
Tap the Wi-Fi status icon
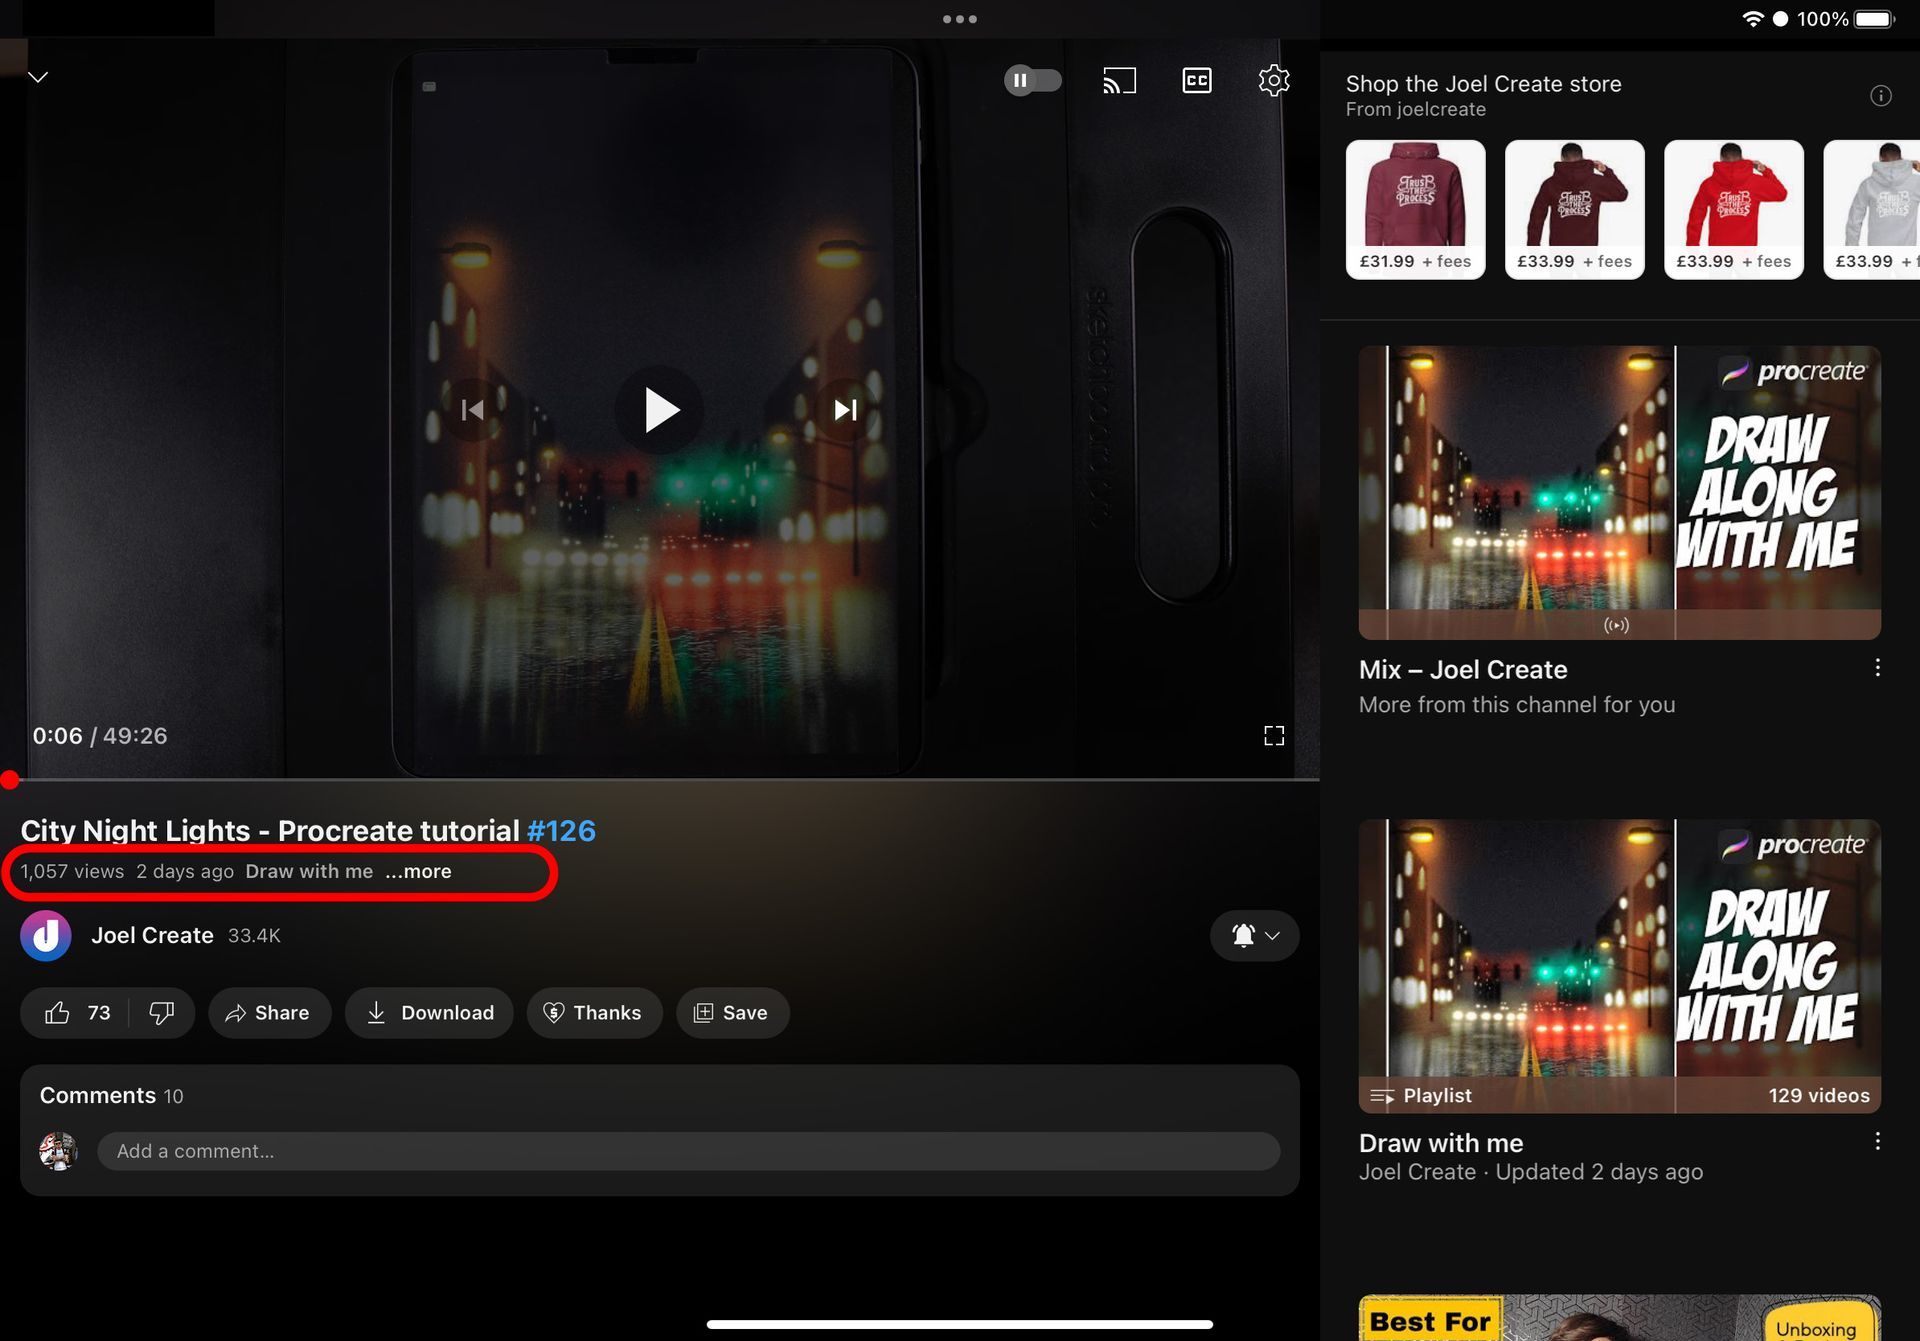pyautogui.click(x=1752, y=19)
